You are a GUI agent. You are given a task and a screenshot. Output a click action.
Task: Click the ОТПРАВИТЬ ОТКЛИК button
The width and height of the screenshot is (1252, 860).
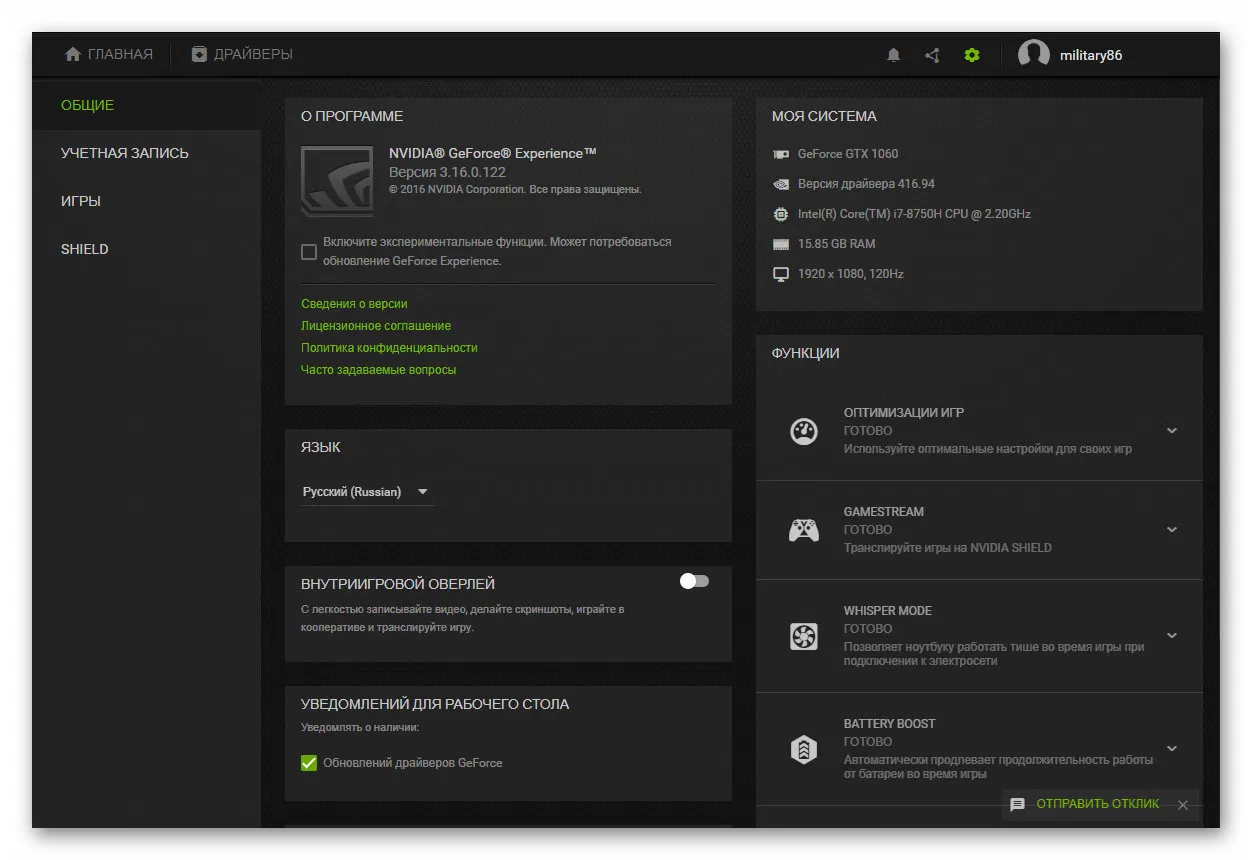[x=1098, y=804]
